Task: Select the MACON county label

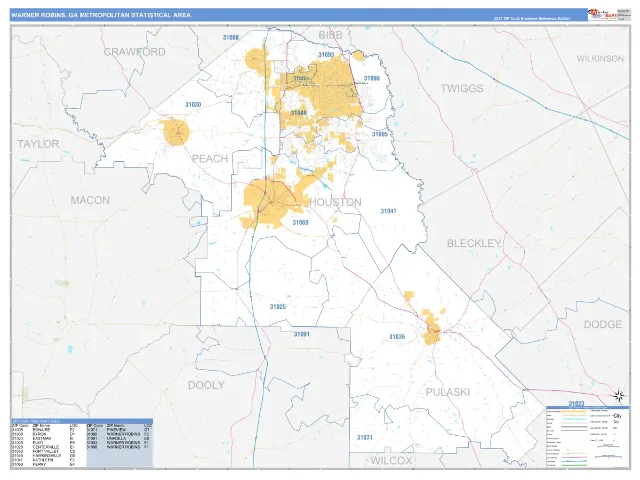Action: coord(90,200)
